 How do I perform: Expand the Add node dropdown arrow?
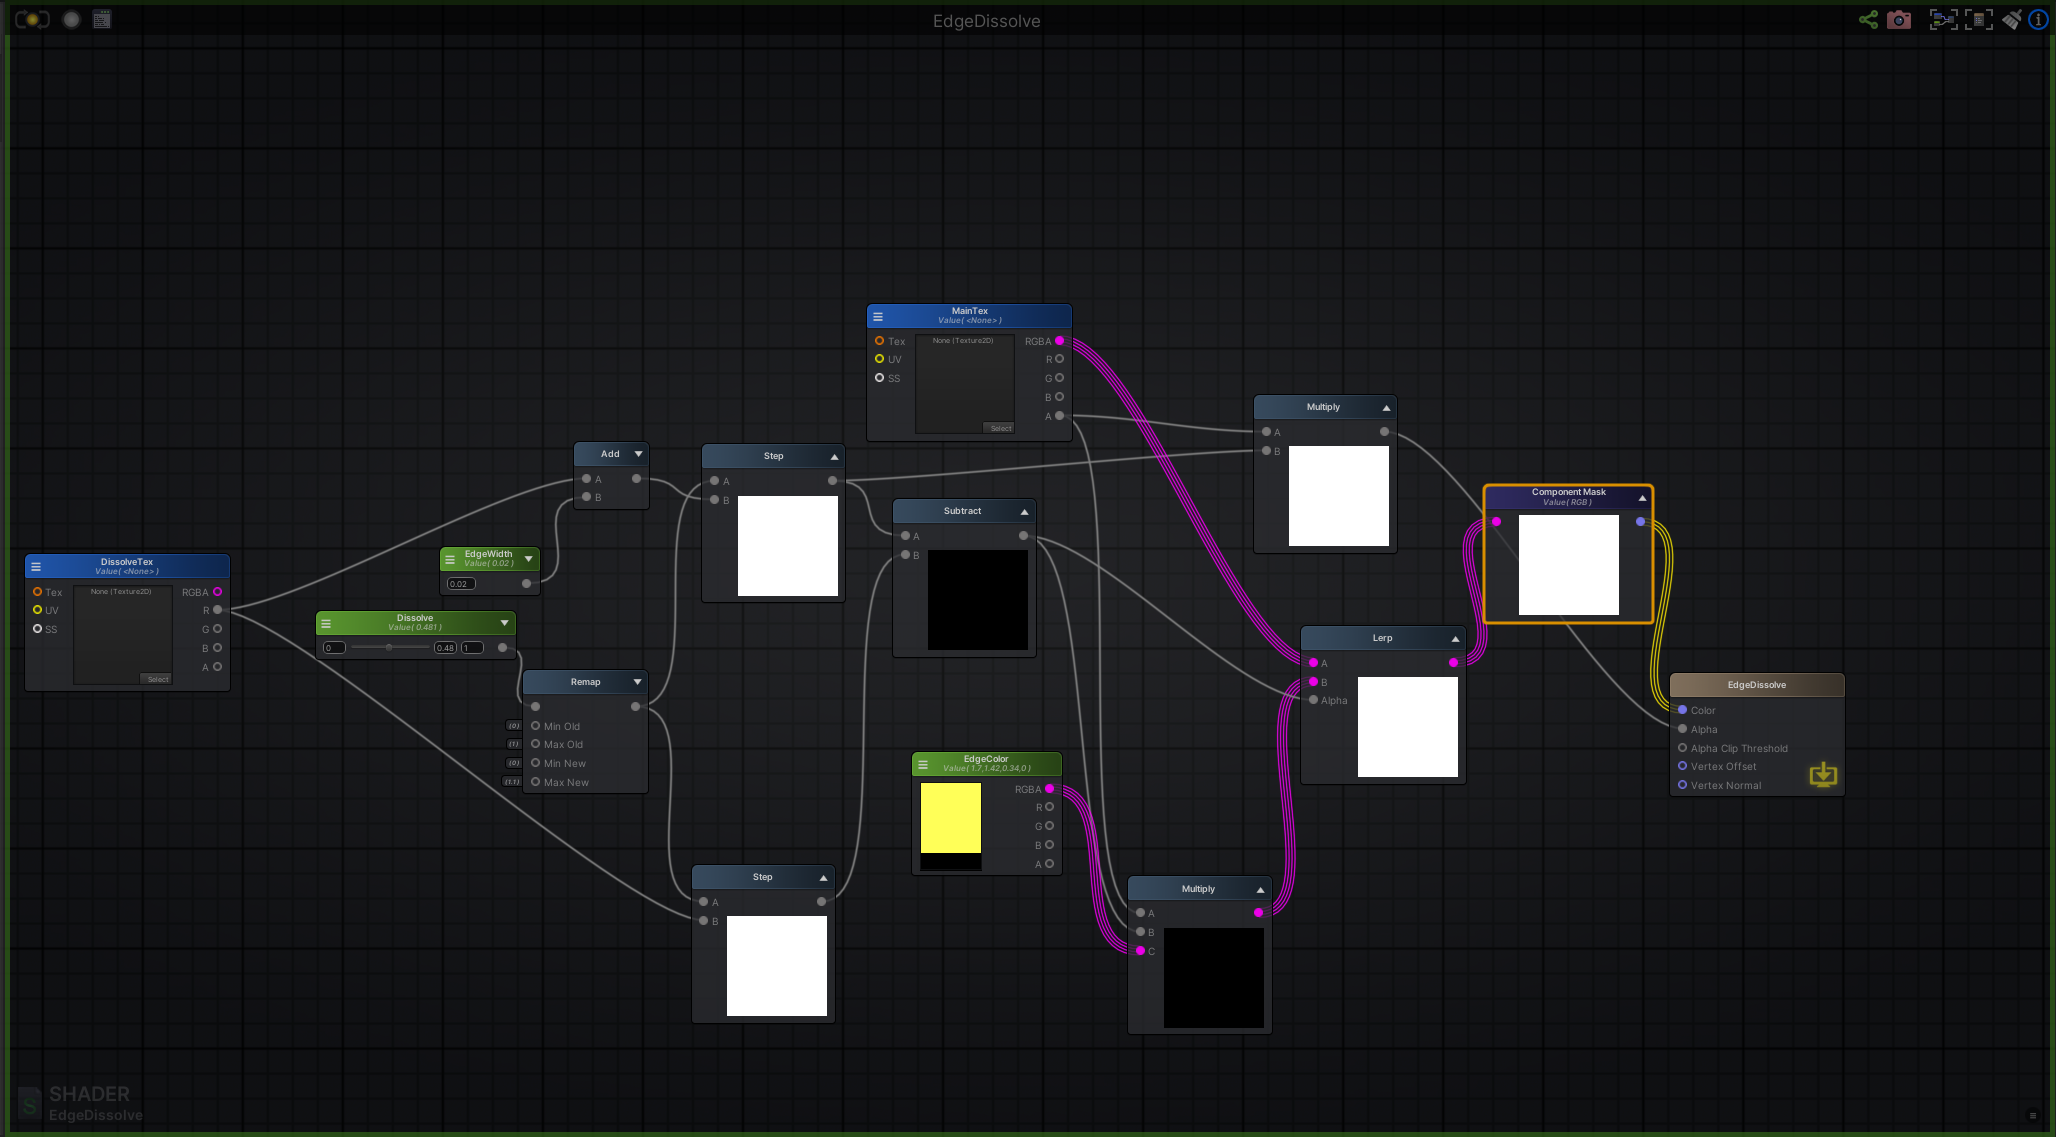[638, 454]
